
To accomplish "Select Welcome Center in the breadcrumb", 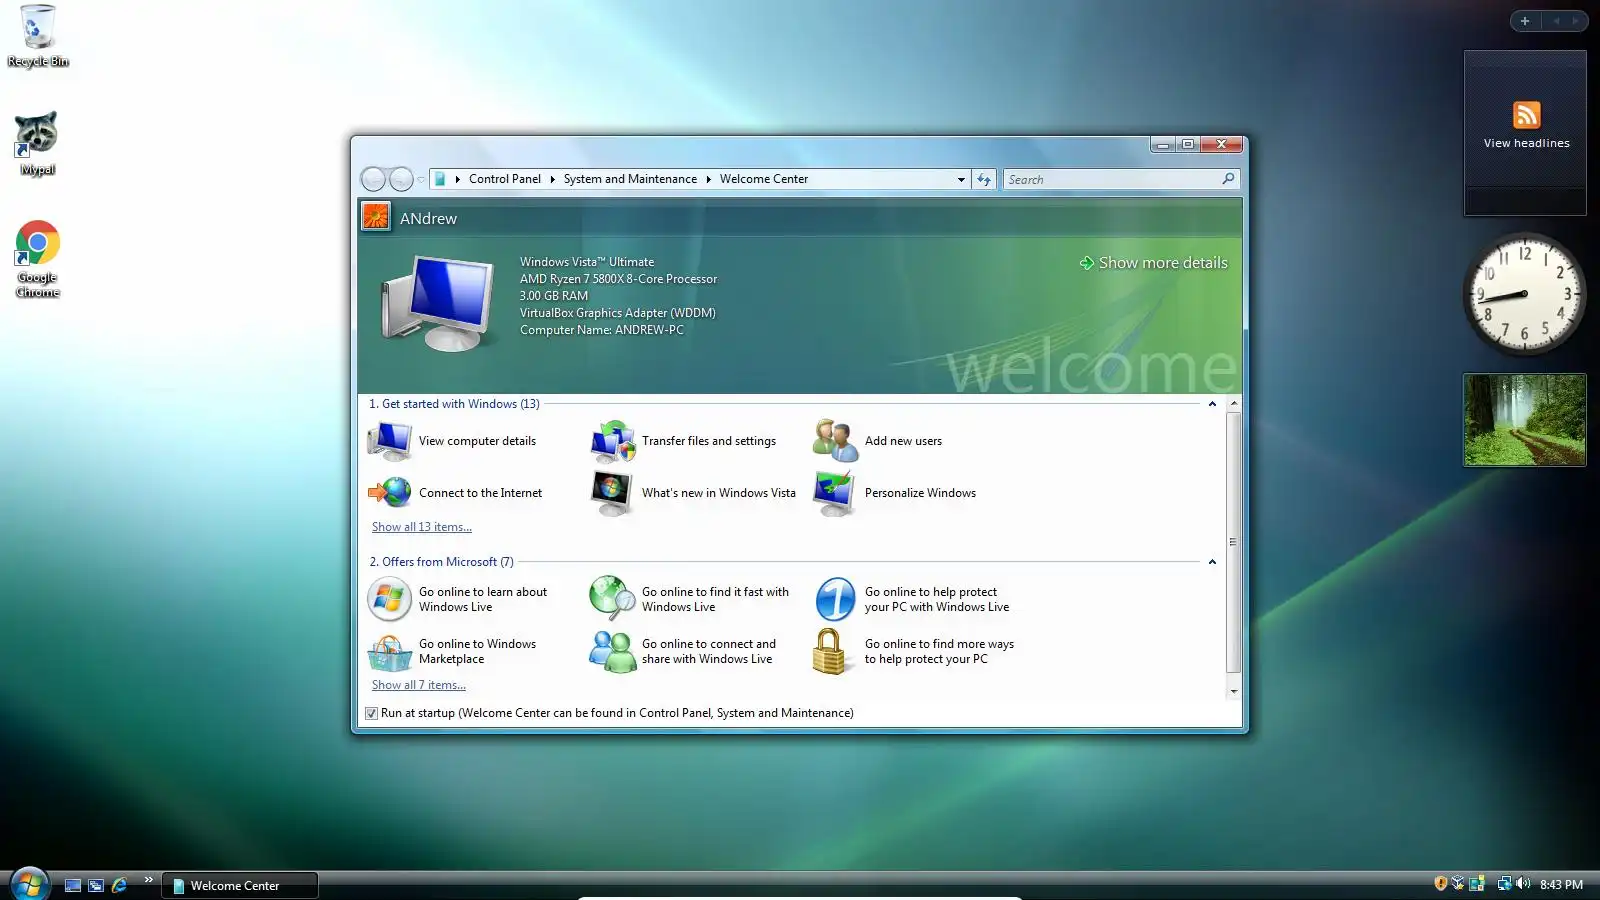I will pyautogui.click(x=764, y=179).
